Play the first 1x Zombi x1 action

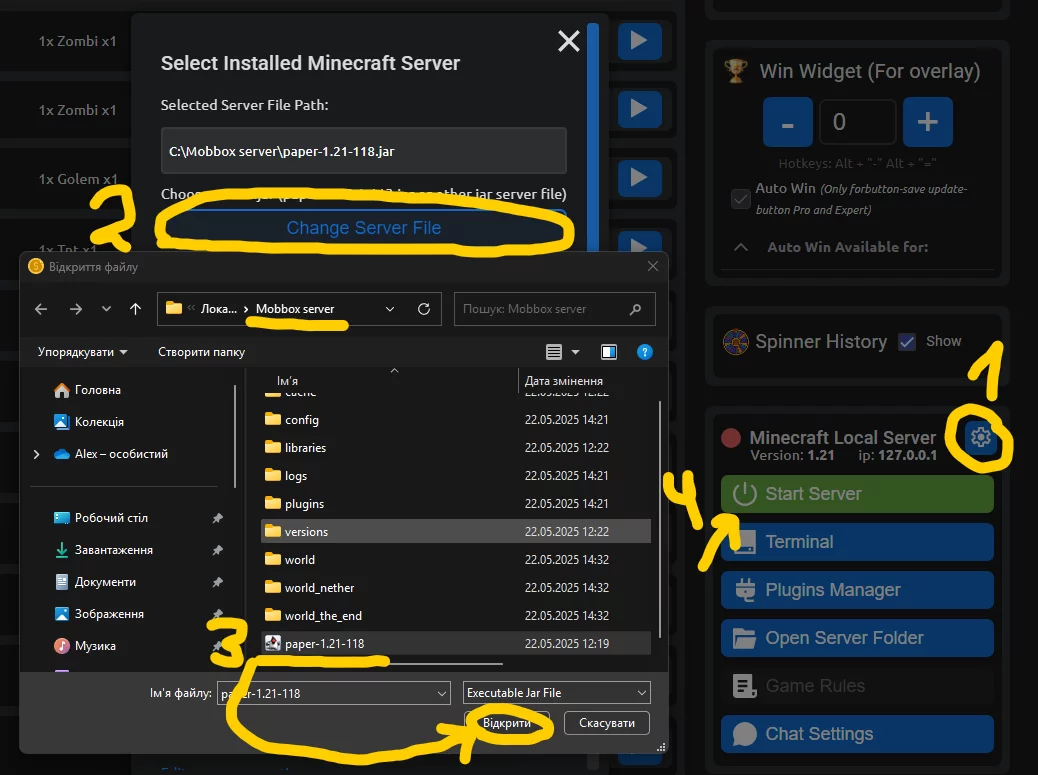[x=639, y=41]
